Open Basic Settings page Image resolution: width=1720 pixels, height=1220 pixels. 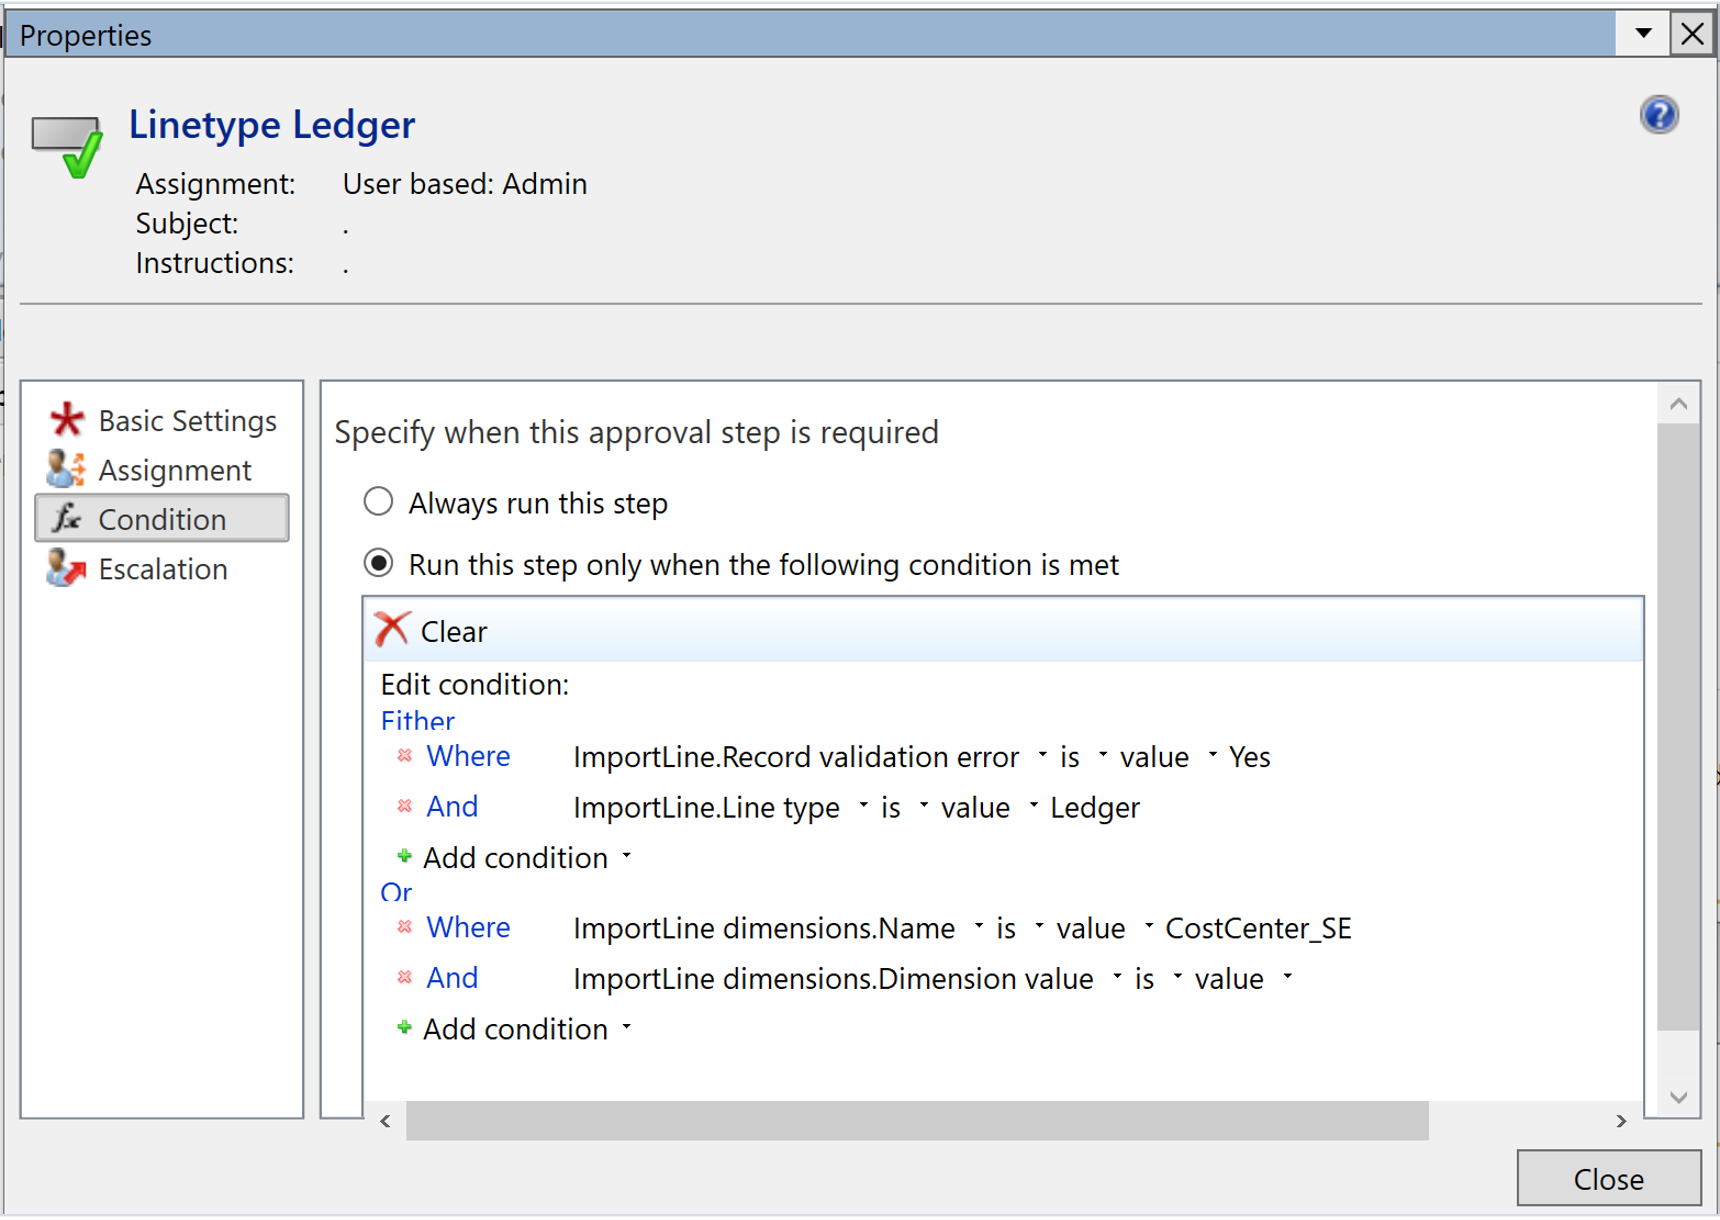tap(162, 420)
